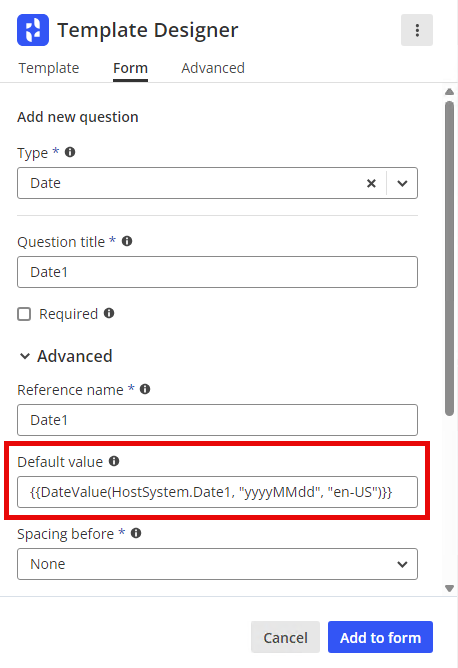
Task: Click the Add new question heading
Action: 78,117
